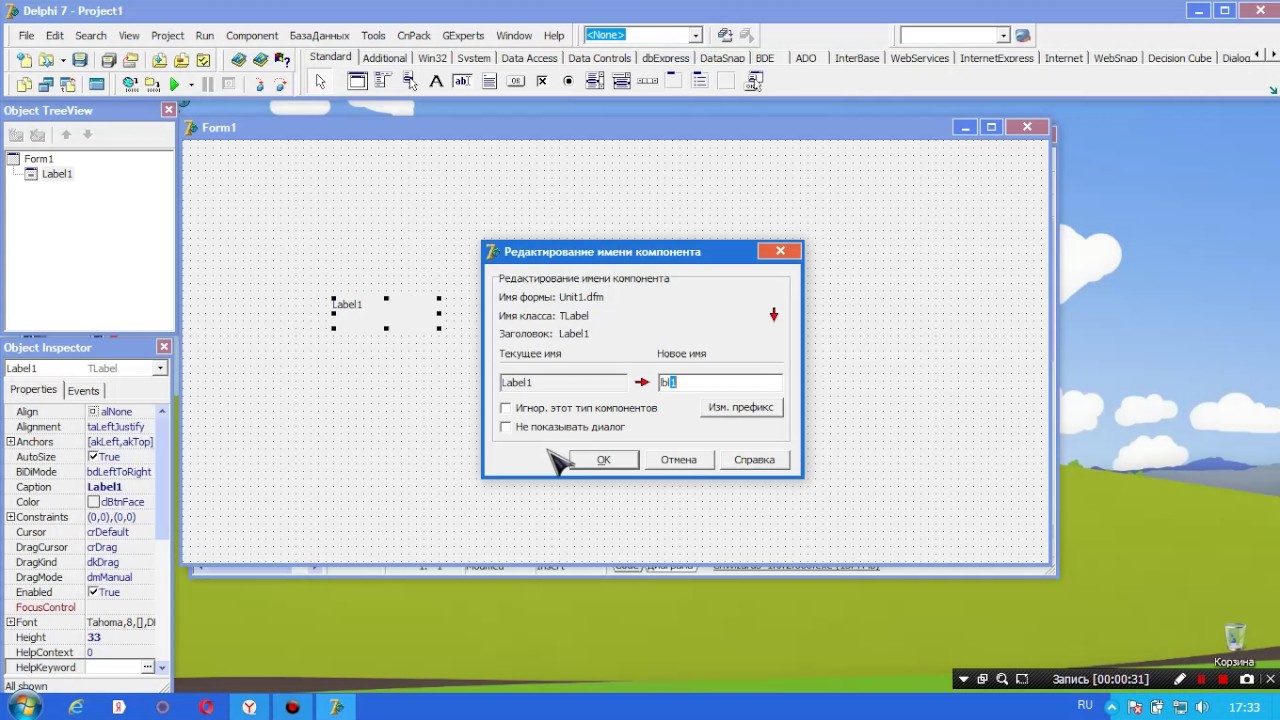Select the Edit 'ab' component icon
The image size is (1280, 720).
click(x=462, y=81)
